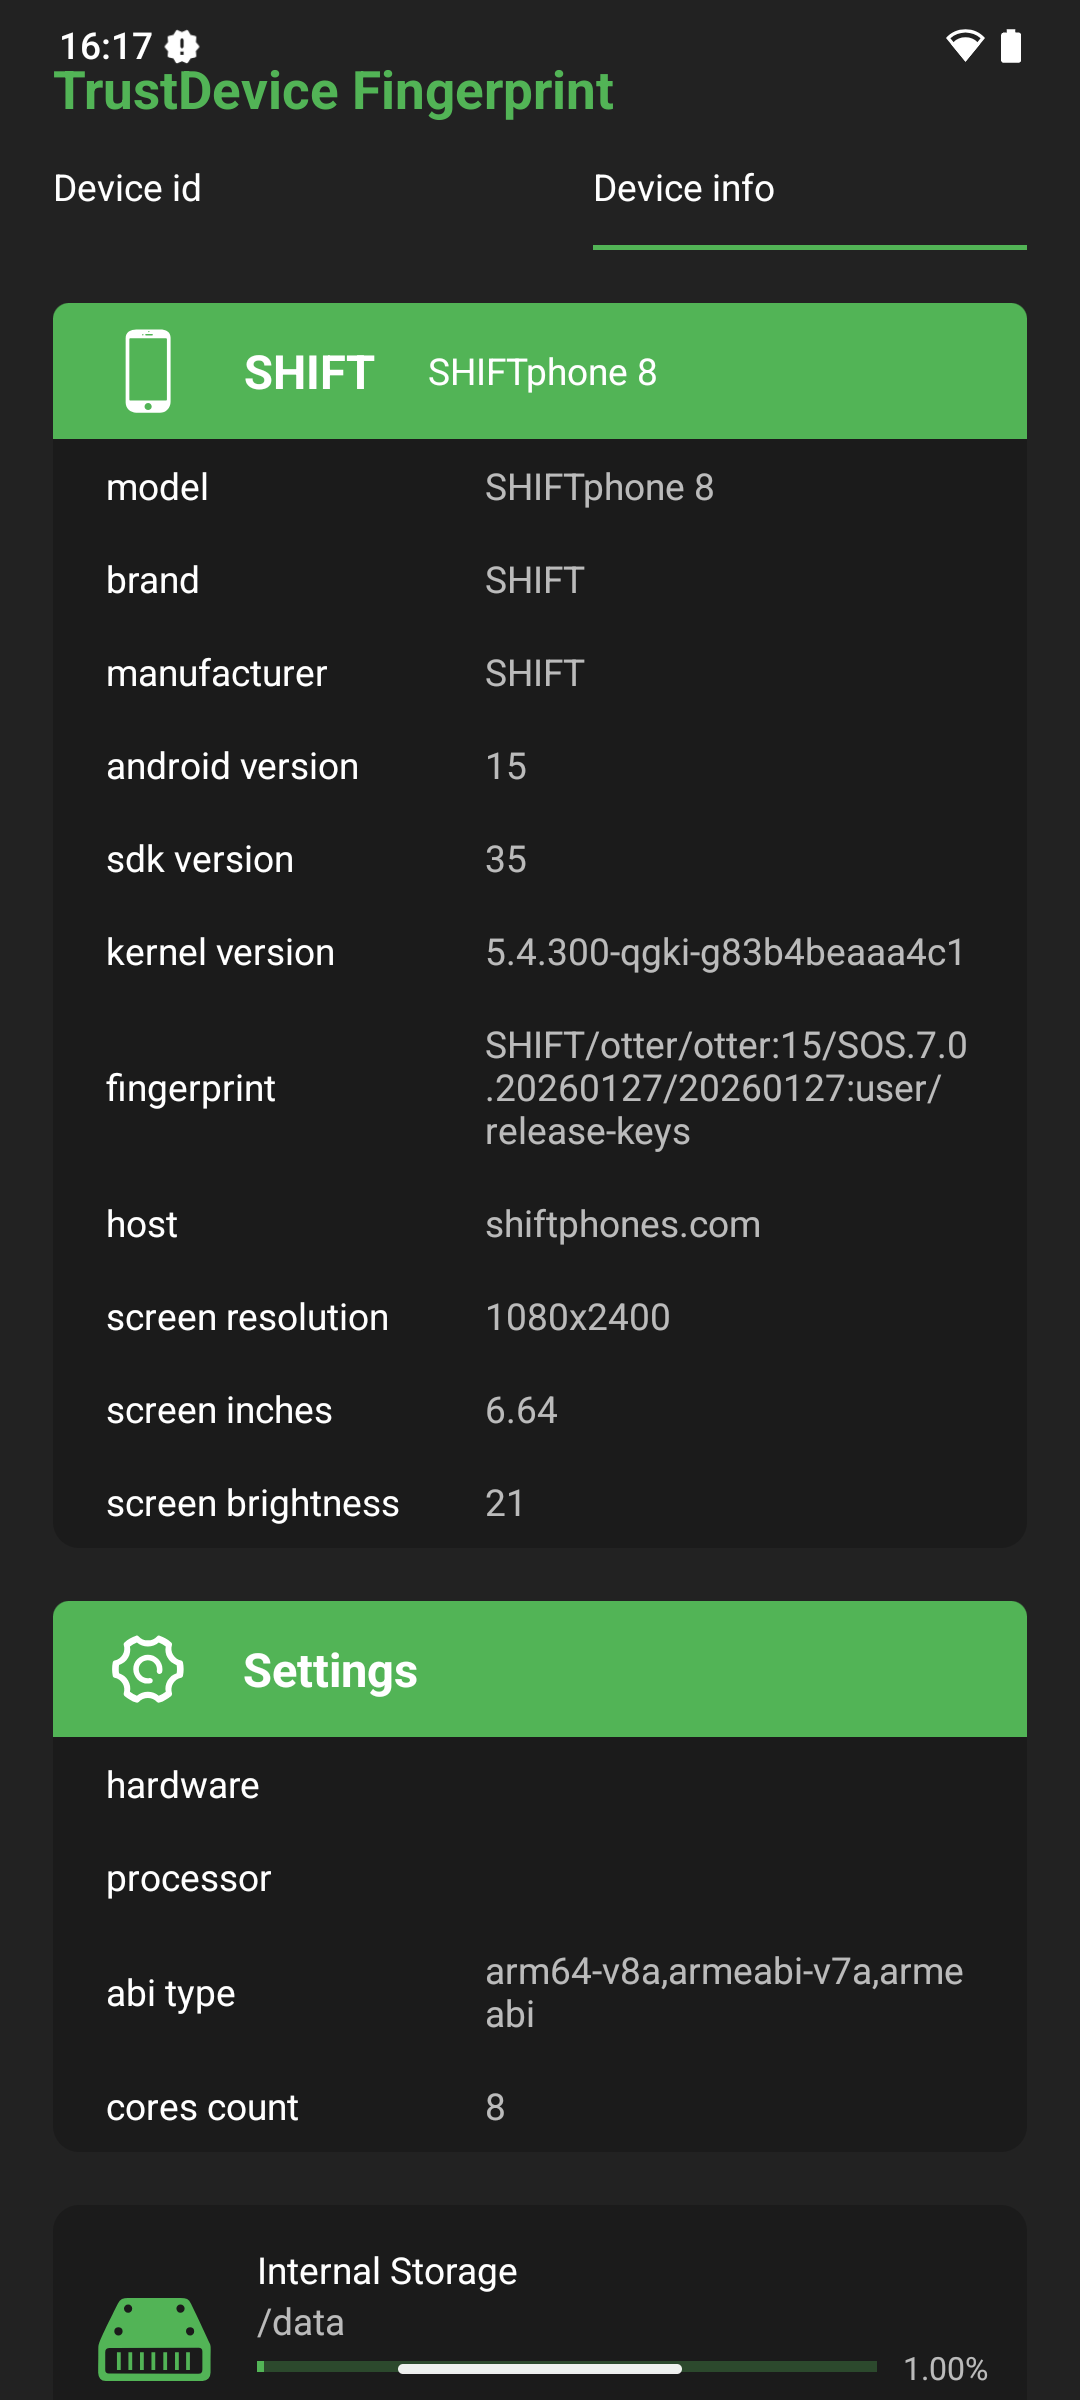Tap the phone icon in SHIFT header
This screenshot has height=2400, width=1080.
click(x=148, y=371)
